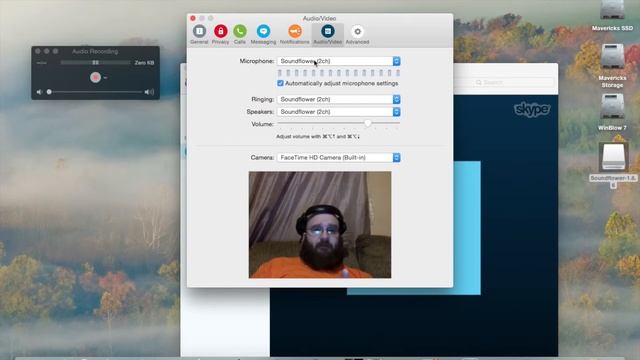Click the webcam preview image
This screenshot has width=640, height=360.
320,225
